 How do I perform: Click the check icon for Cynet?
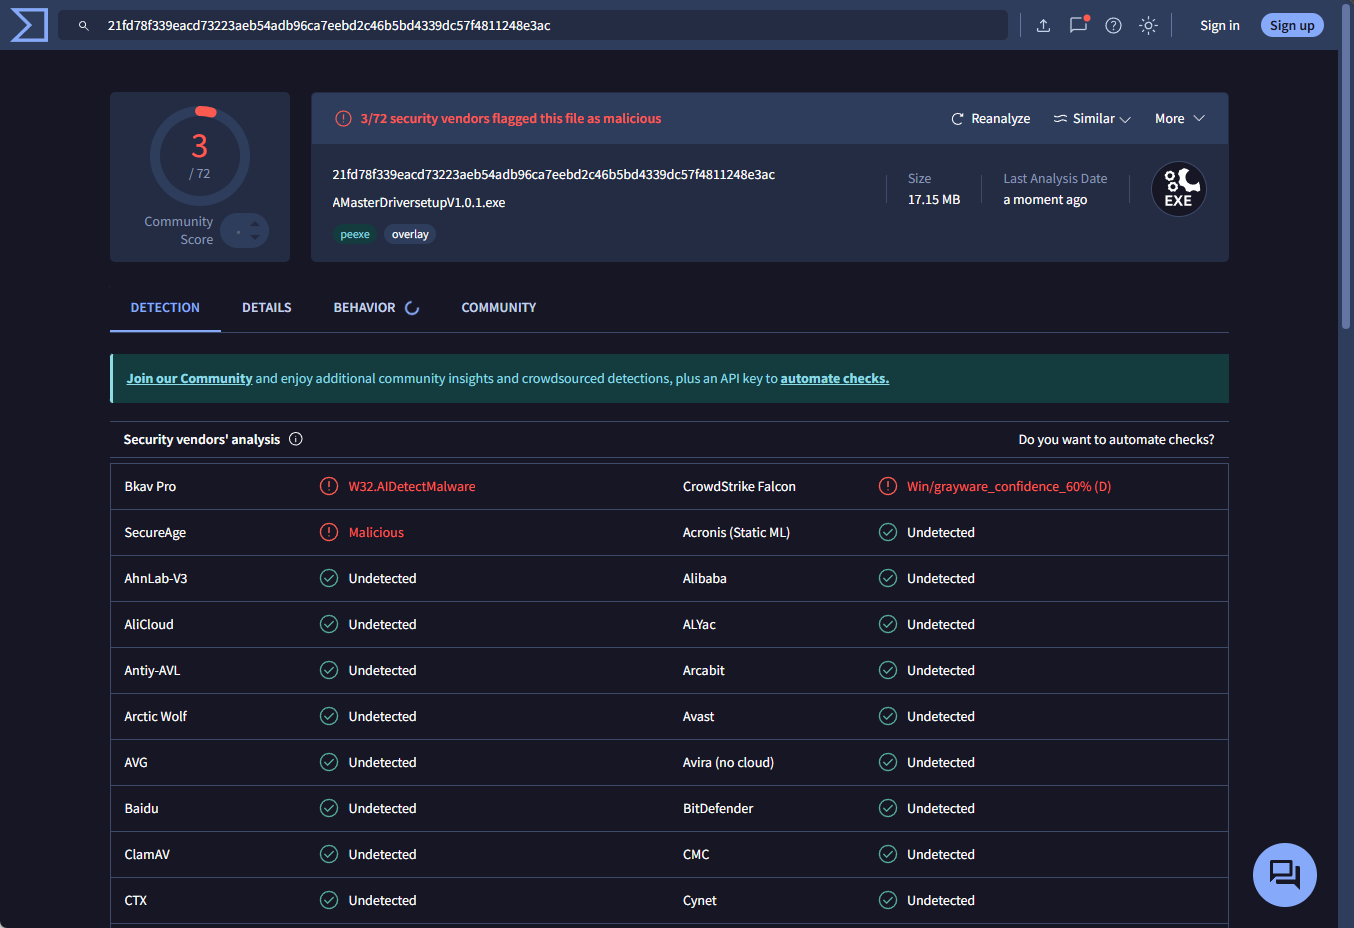[888, 900]
